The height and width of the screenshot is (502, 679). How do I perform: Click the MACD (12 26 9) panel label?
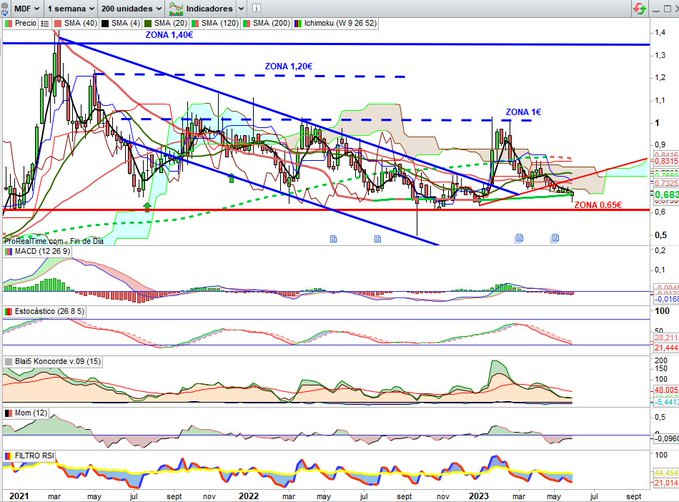click(x=42, y=251)
